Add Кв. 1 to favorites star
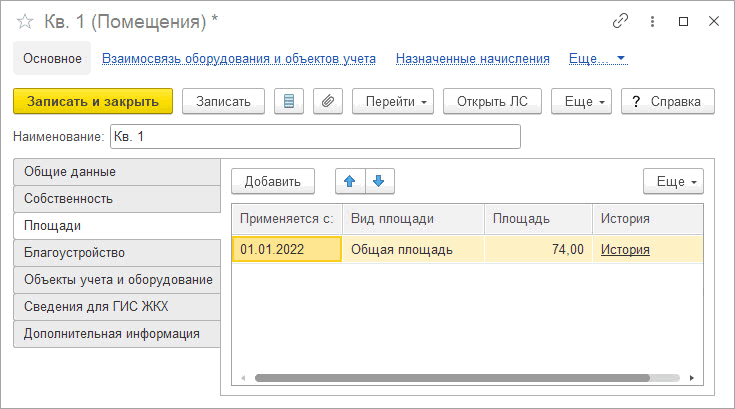Screen dimensions: 735x409 24,22
